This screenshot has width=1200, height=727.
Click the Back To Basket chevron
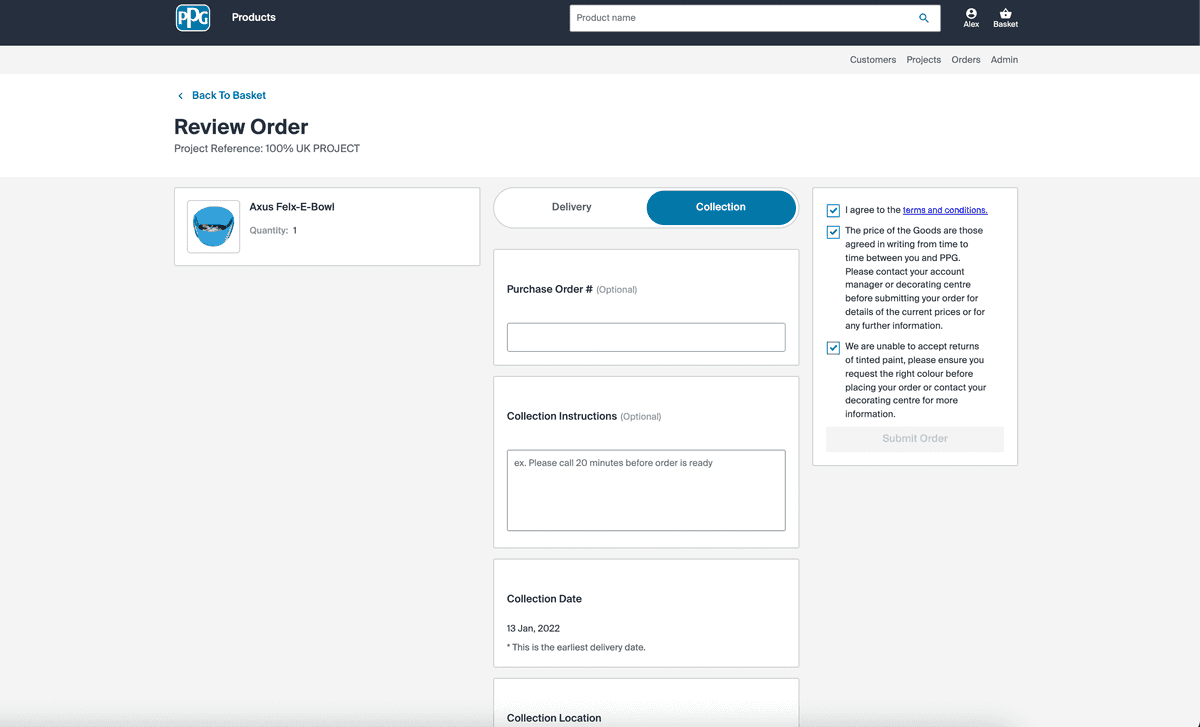tap(181, 96)
